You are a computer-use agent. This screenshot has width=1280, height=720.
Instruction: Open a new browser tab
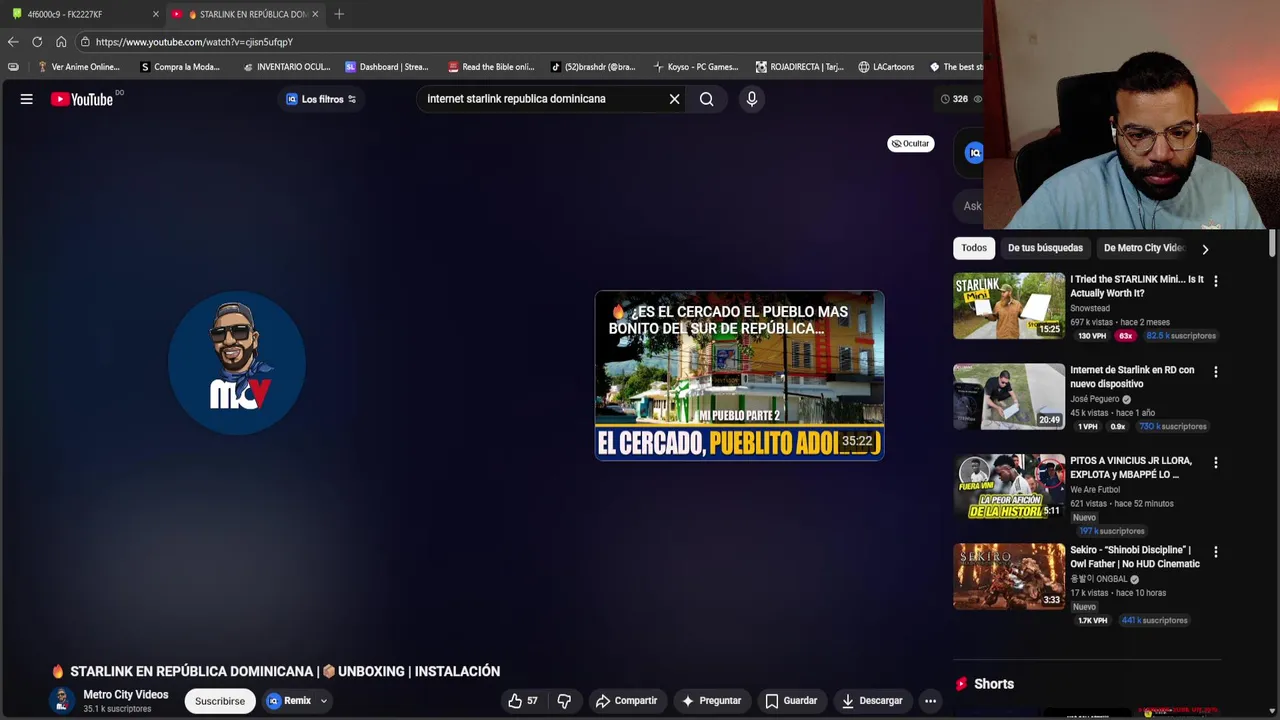pos(339,14)
